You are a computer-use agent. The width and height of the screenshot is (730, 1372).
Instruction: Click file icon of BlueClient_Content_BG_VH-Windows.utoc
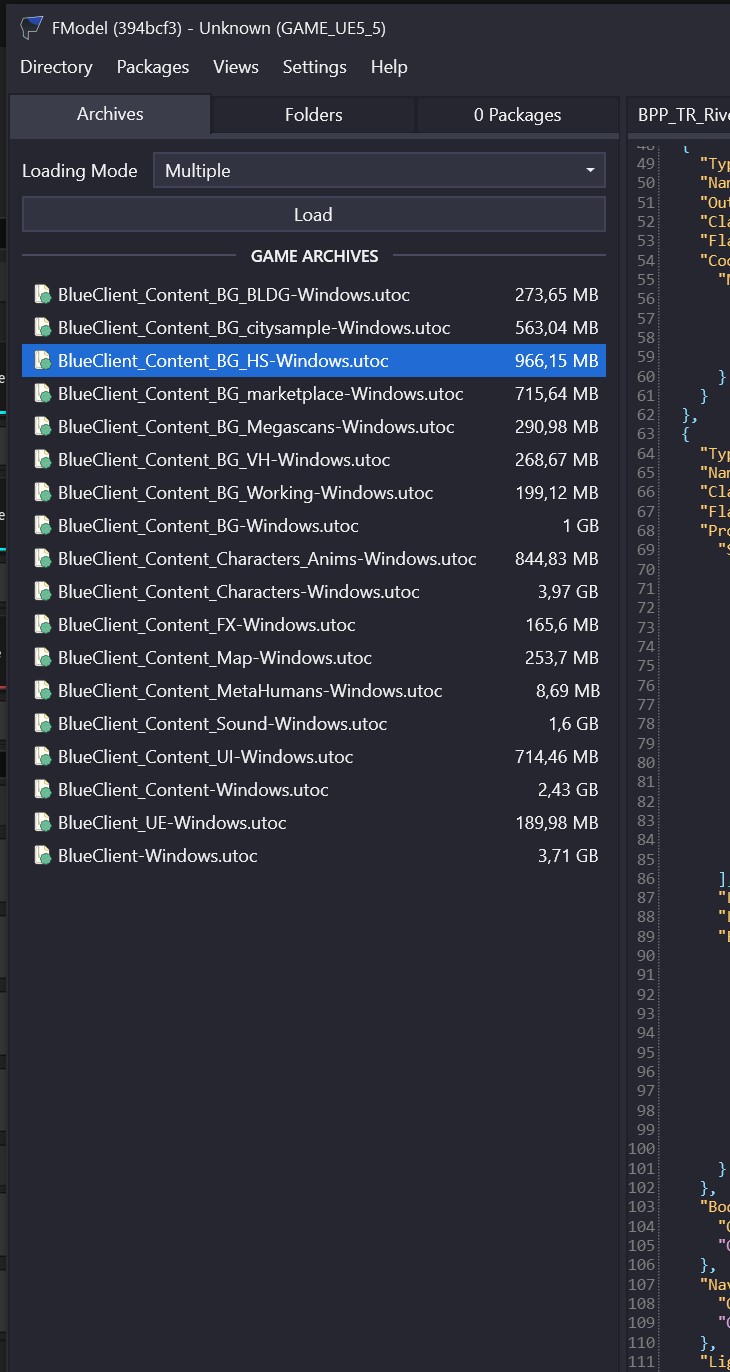[x=42, y=460]
